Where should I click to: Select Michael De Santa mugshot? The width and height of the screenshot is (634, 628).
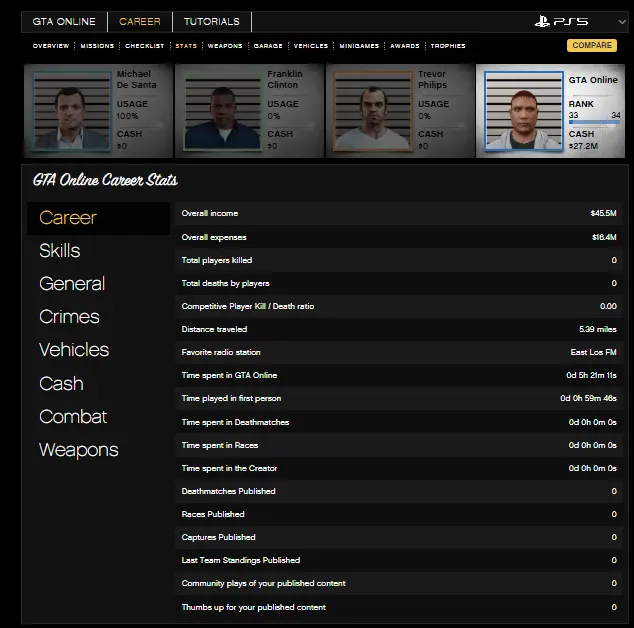pyautogui.click(x=71, y=111)
